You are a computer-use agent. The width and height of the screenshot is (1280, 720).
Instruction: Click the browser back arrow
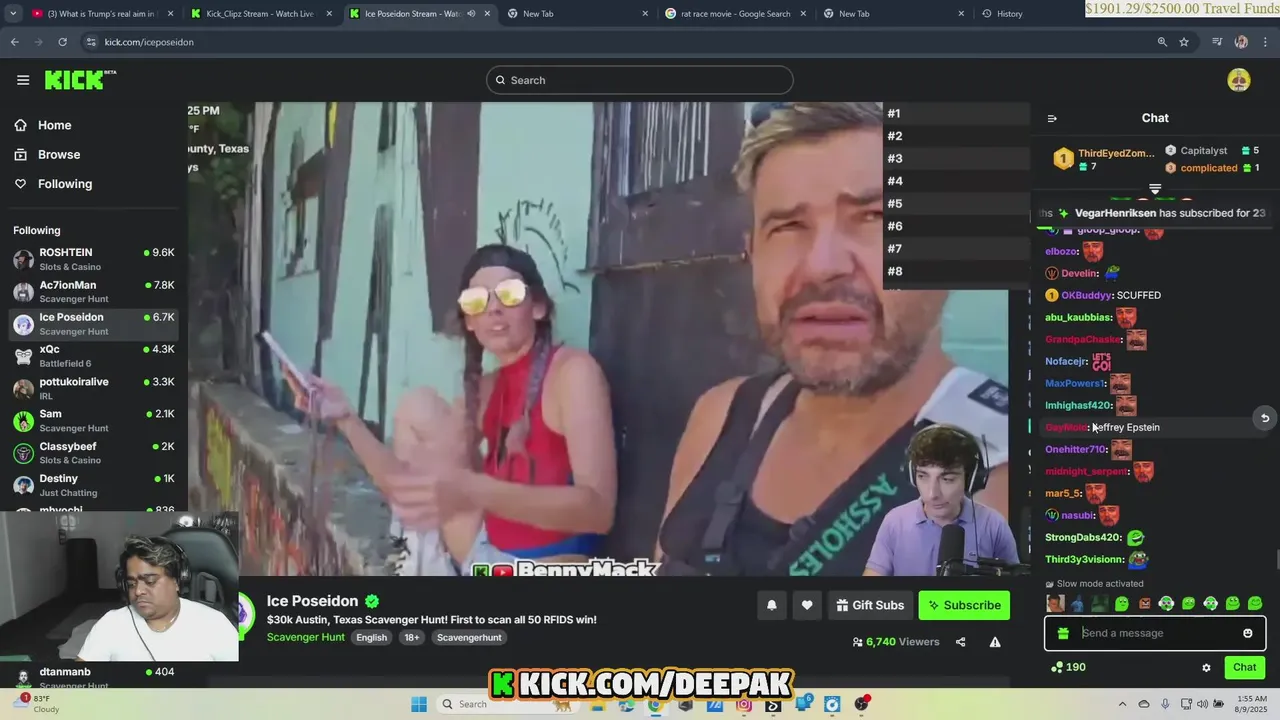click(x=14, y=42)
